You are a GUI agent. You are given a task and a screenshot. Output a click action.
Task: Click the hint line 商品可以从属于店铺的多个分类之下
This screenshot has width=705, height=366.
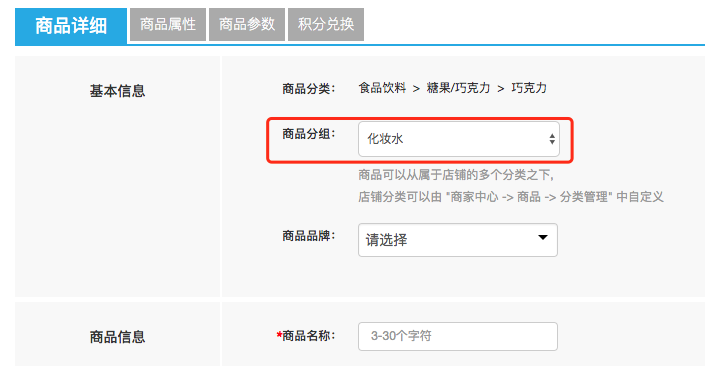point(456,174)
